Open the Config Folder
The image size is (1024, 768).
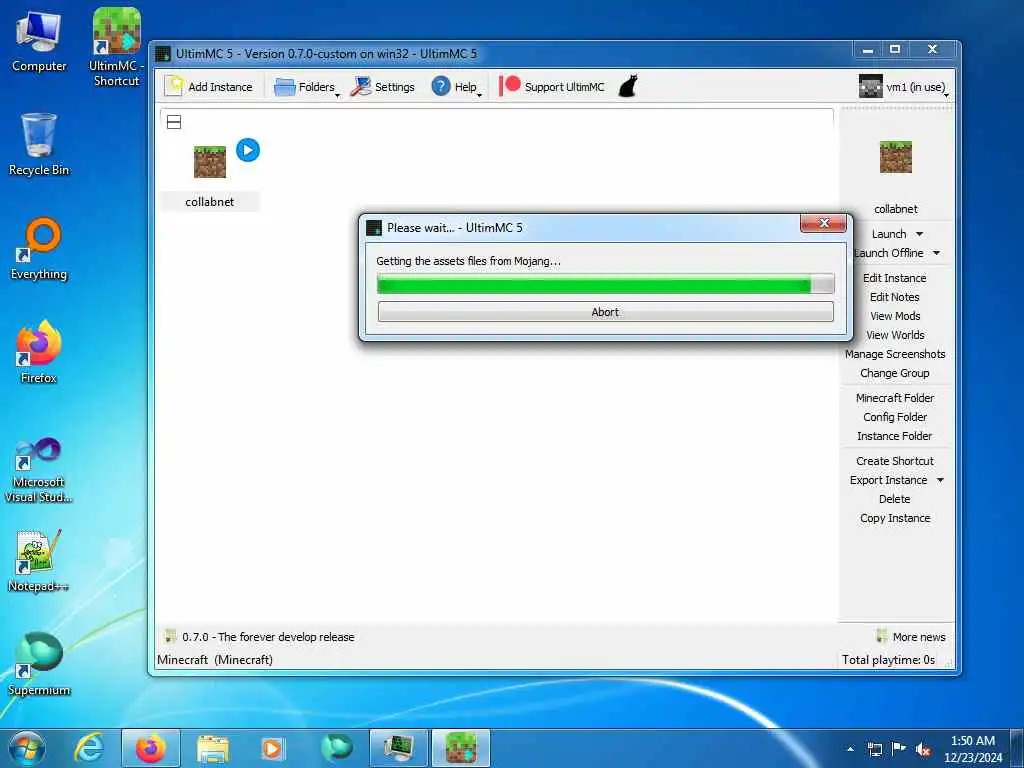(895, 416)
